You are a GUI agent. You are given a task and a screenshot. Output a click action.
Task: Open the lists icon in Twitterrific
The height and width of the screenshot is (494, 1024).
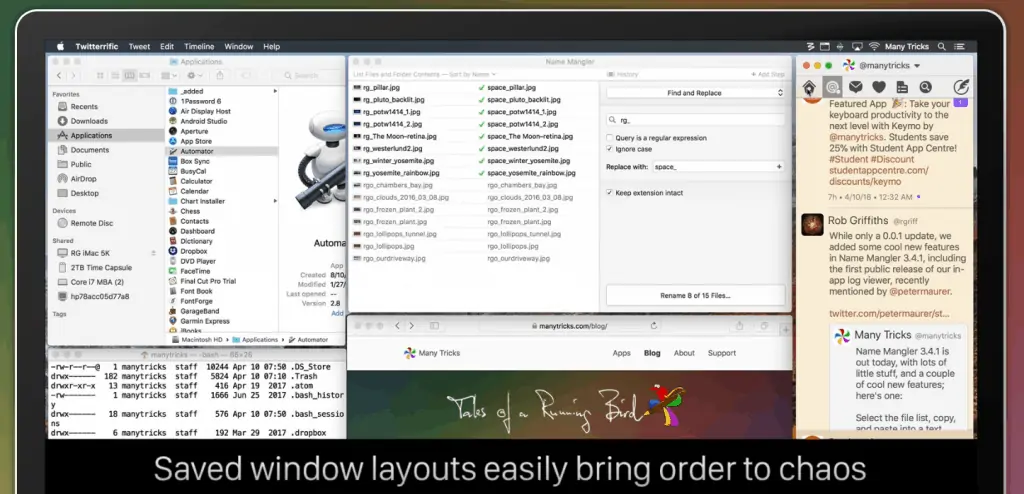click(902, 87)
